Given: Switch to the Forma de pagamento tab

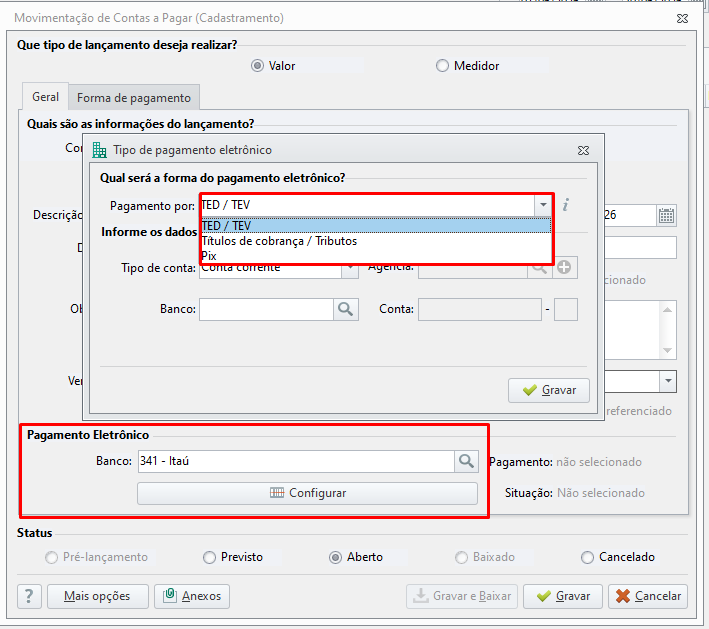Looking at the screenshot, I should pos(134,98).
